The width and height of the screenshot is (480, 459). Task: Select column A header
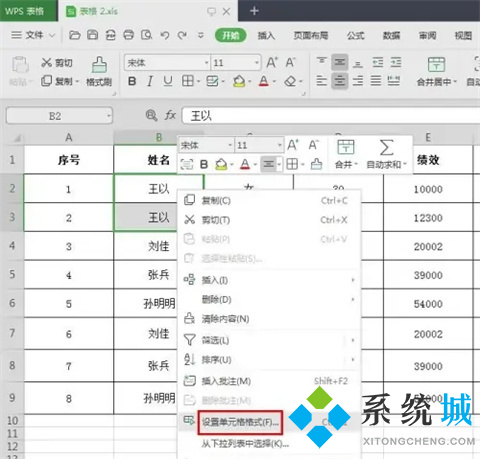coord(69,137)
